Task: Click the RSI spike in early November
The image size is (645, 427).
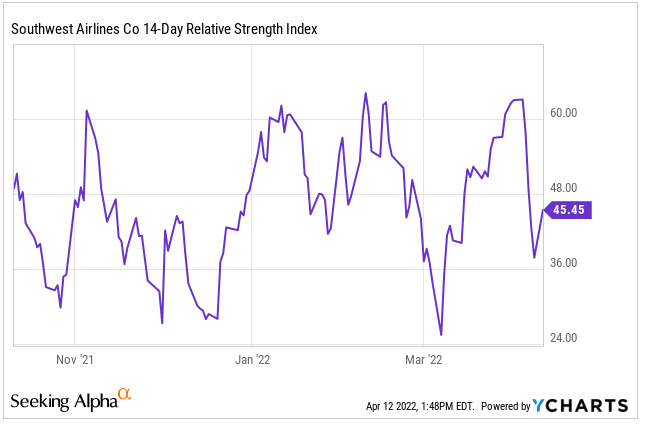Action: [87, 111]
